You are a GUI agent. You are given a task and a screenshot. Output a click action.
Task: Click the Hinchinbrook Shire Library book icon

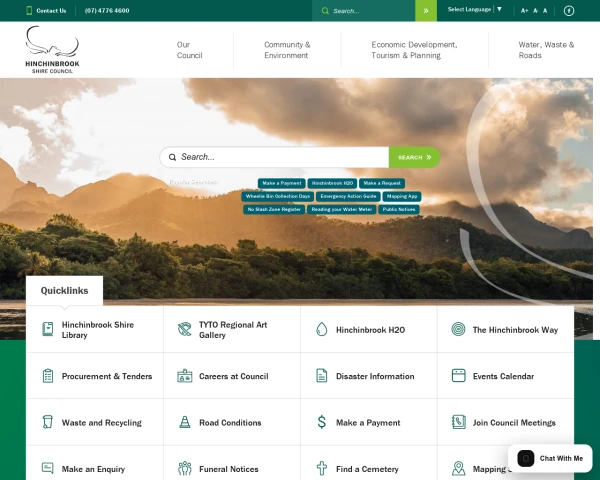point(48,329)
